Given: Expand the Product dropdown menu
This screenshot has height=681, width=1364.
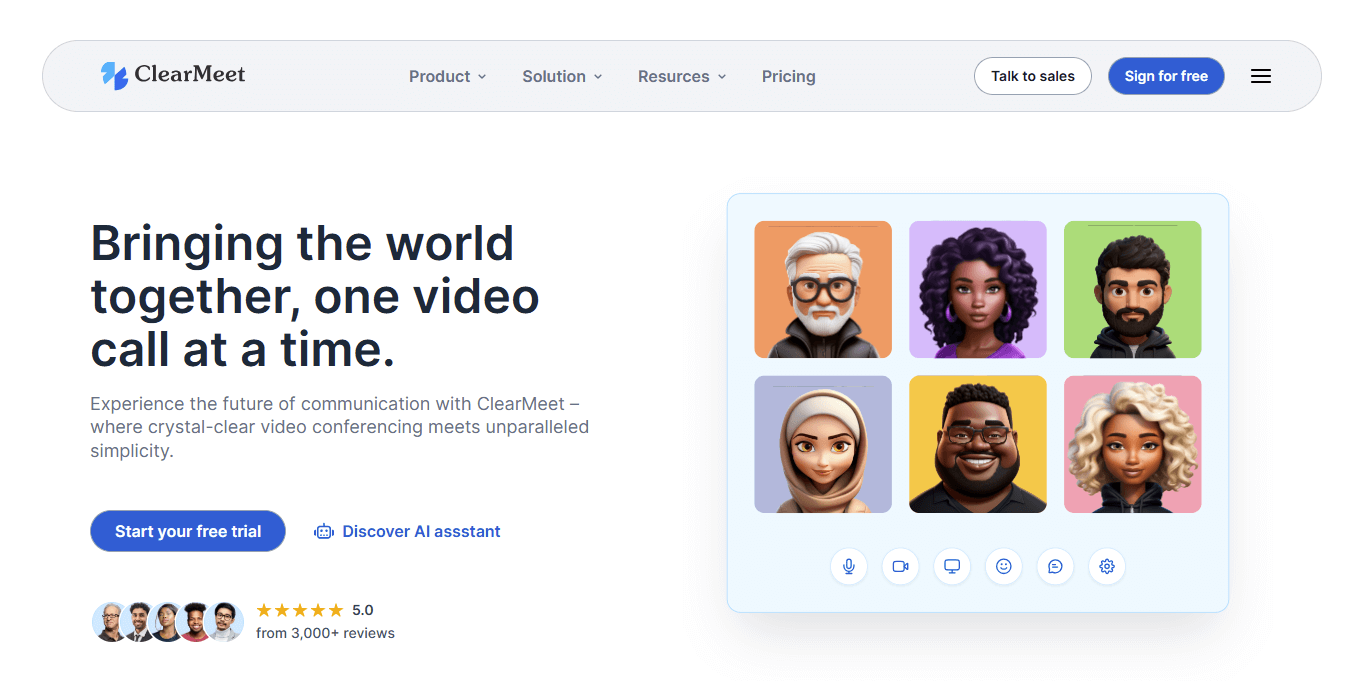Looking at the screenshot, I should click(447, 76).
